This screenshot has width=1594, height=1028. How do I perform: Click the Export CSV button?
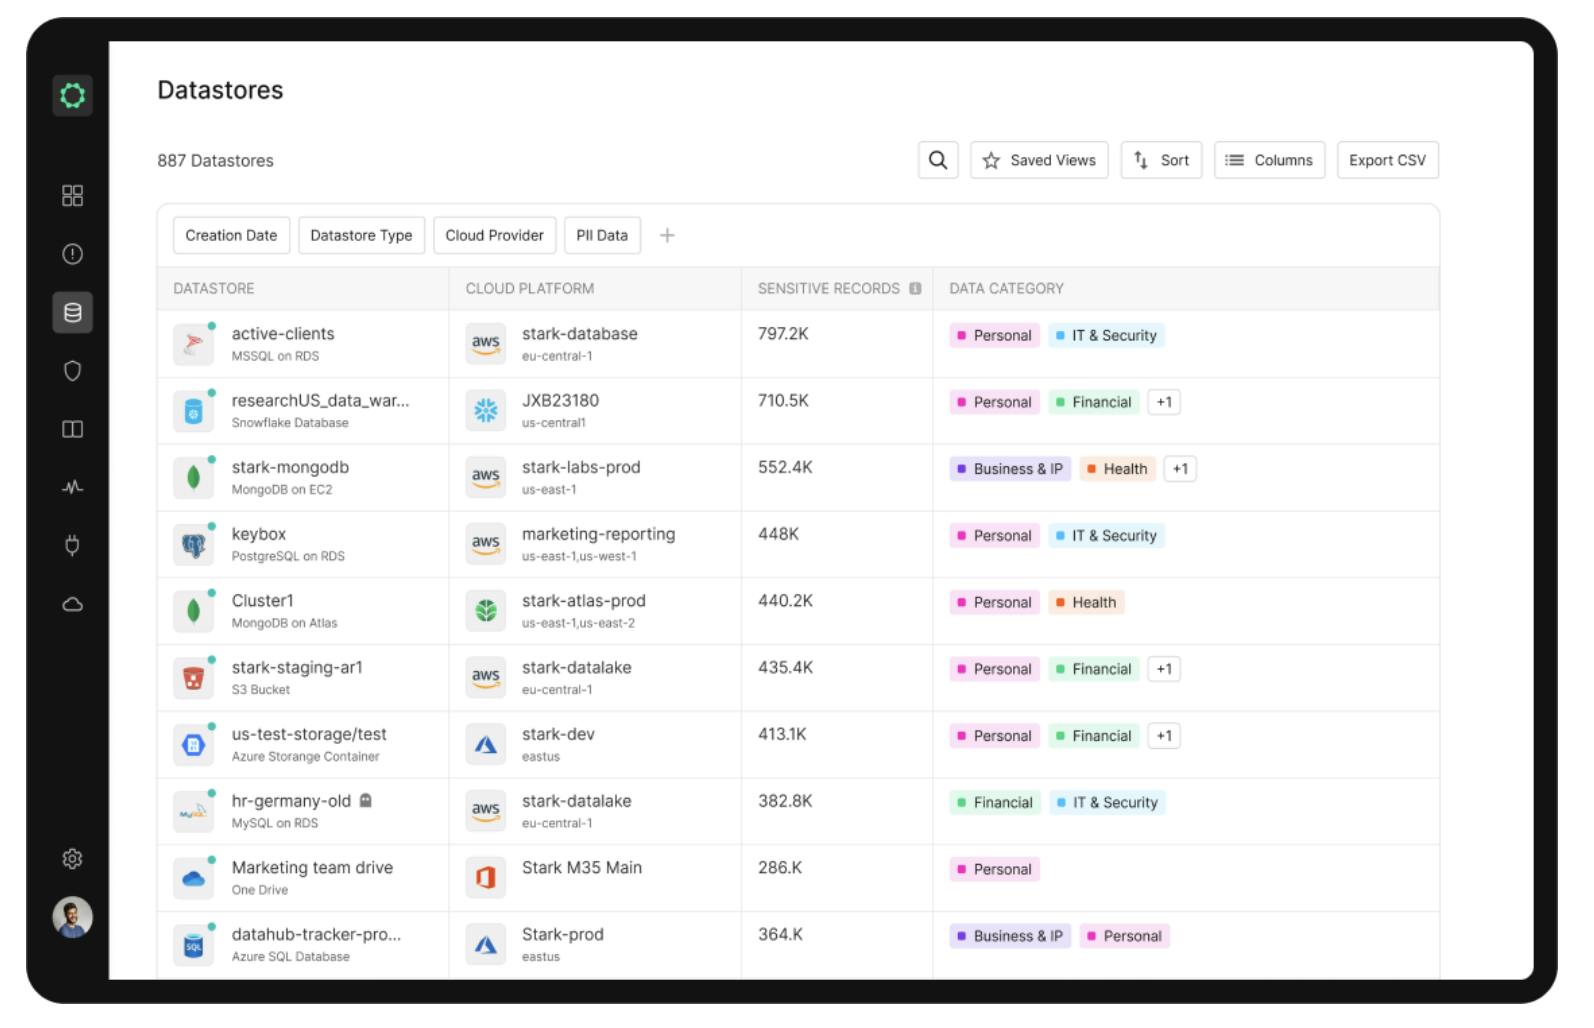(x=1387, y=160)
